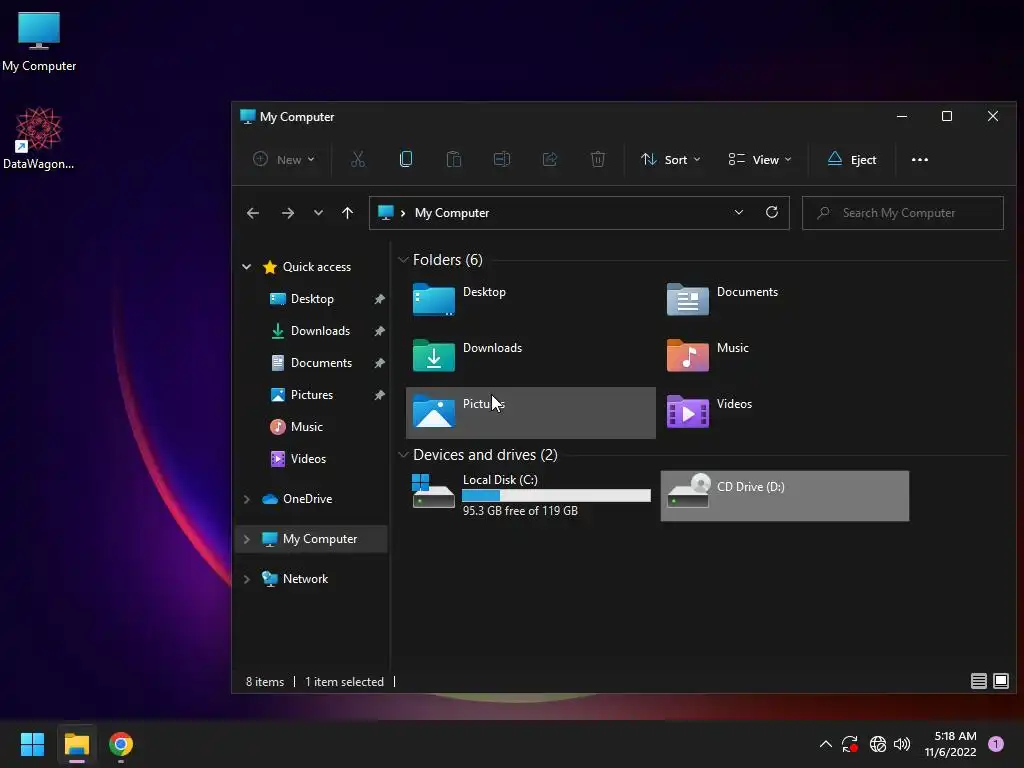The height and width of the screenshot is (768, 1024).
Task: Click the DataWagon desktop shortcut
Action: click(x=39, y=138)
